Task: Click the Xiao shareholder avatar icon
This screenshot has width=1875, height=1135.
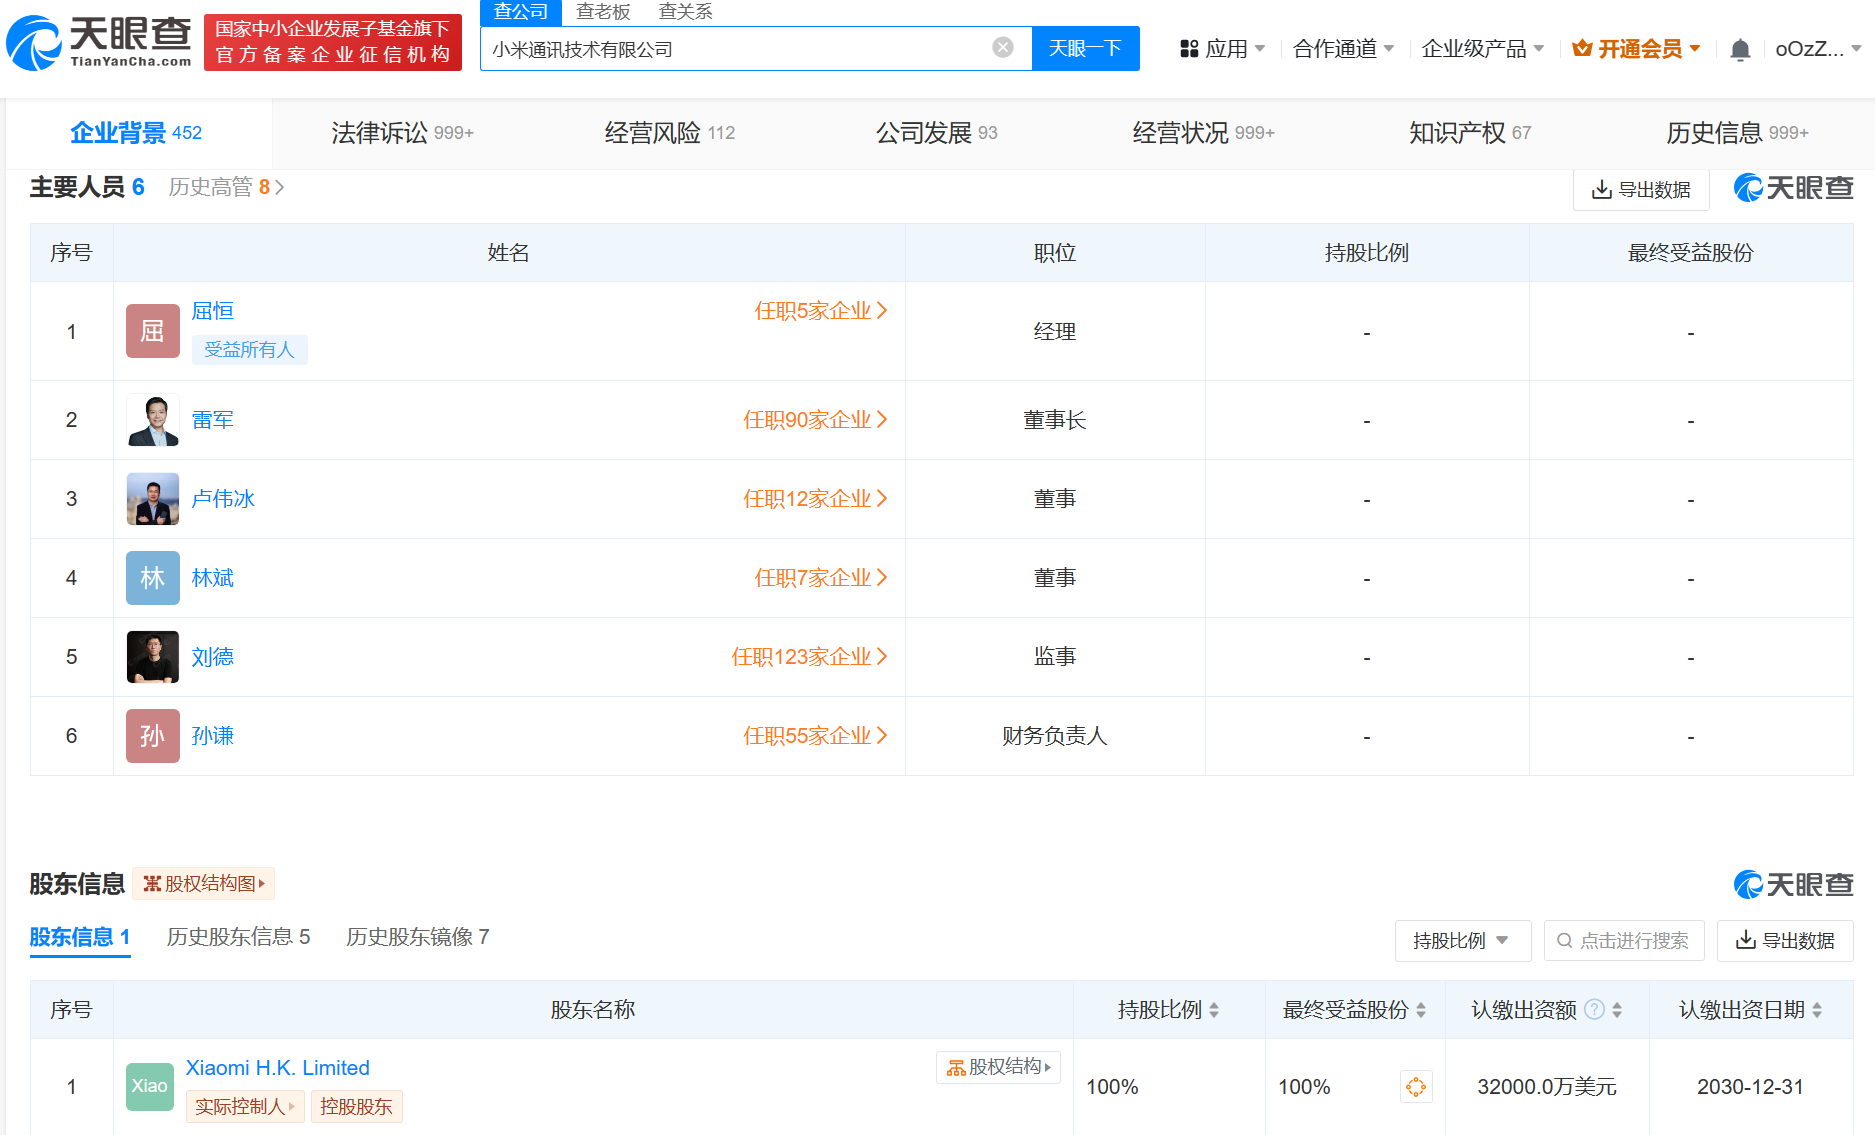Action: point(150,1087)
